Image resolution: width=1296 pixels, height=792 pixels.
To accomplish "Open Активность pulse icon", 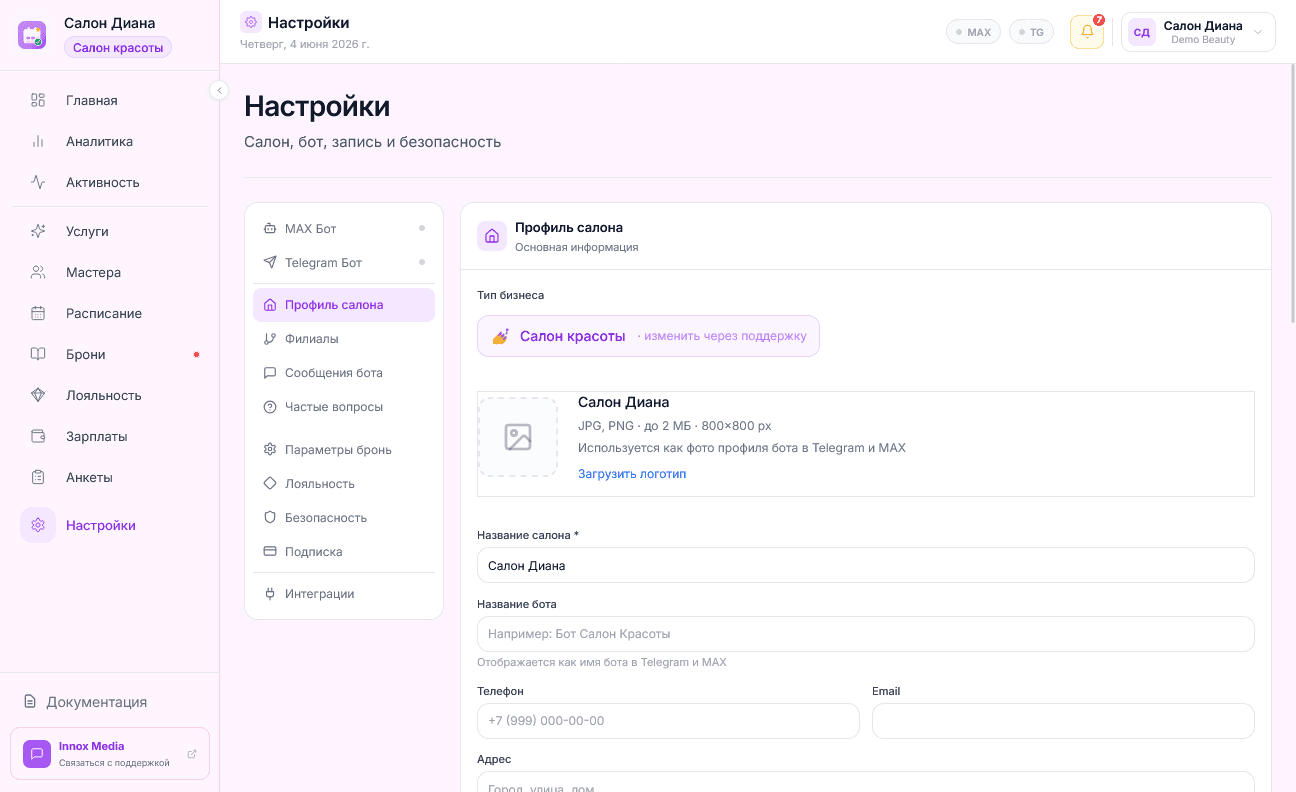I will tap(38, 182).
